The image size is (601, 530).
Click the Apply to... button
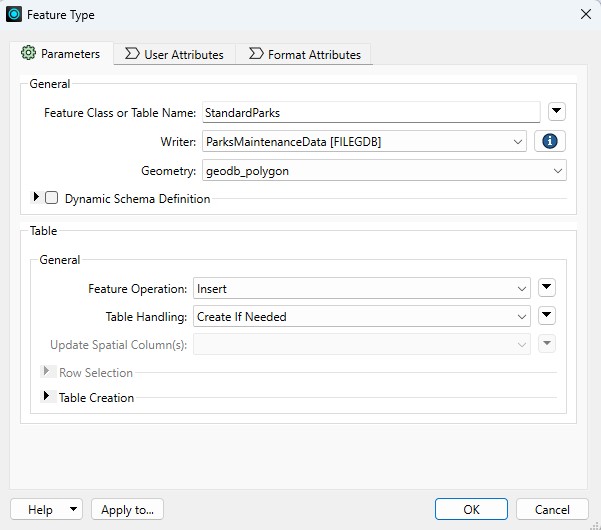point(128,510)
